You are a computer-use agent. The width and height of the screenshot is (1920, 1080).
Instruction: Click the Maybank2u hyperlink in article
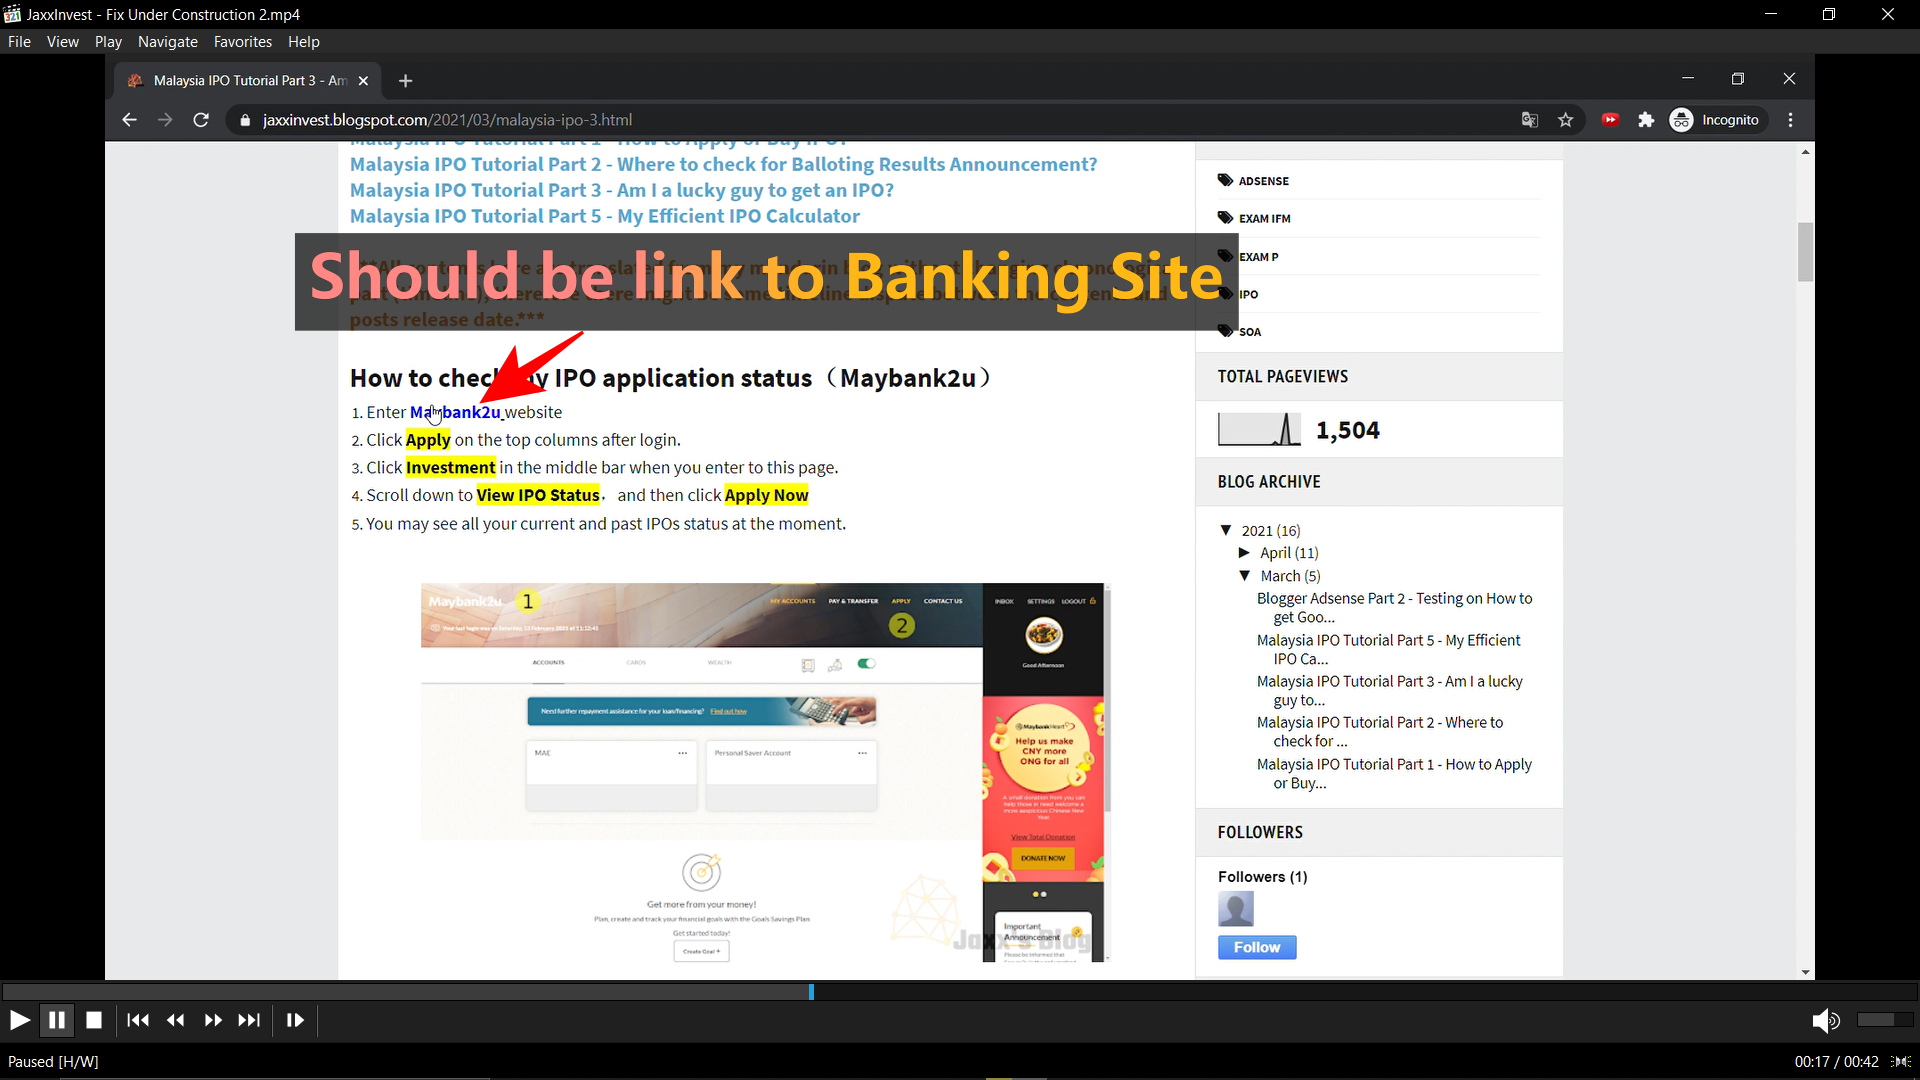coord(454,411)
